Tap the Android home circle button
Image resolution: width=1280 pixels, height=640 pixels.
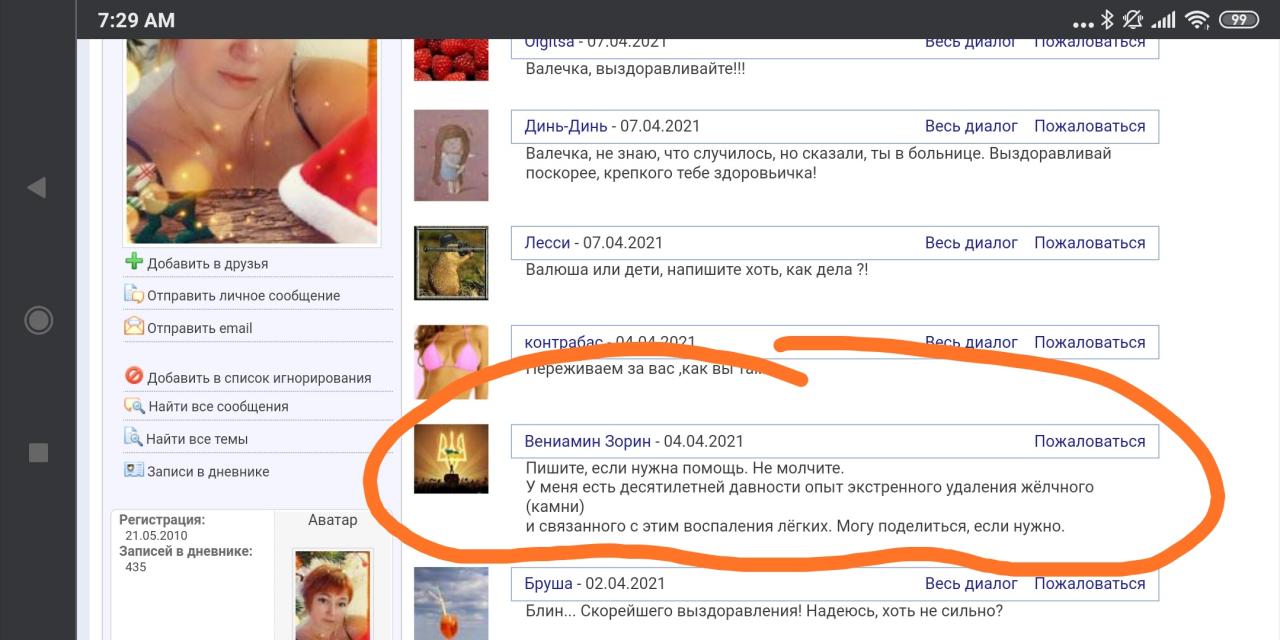(38, 320)
